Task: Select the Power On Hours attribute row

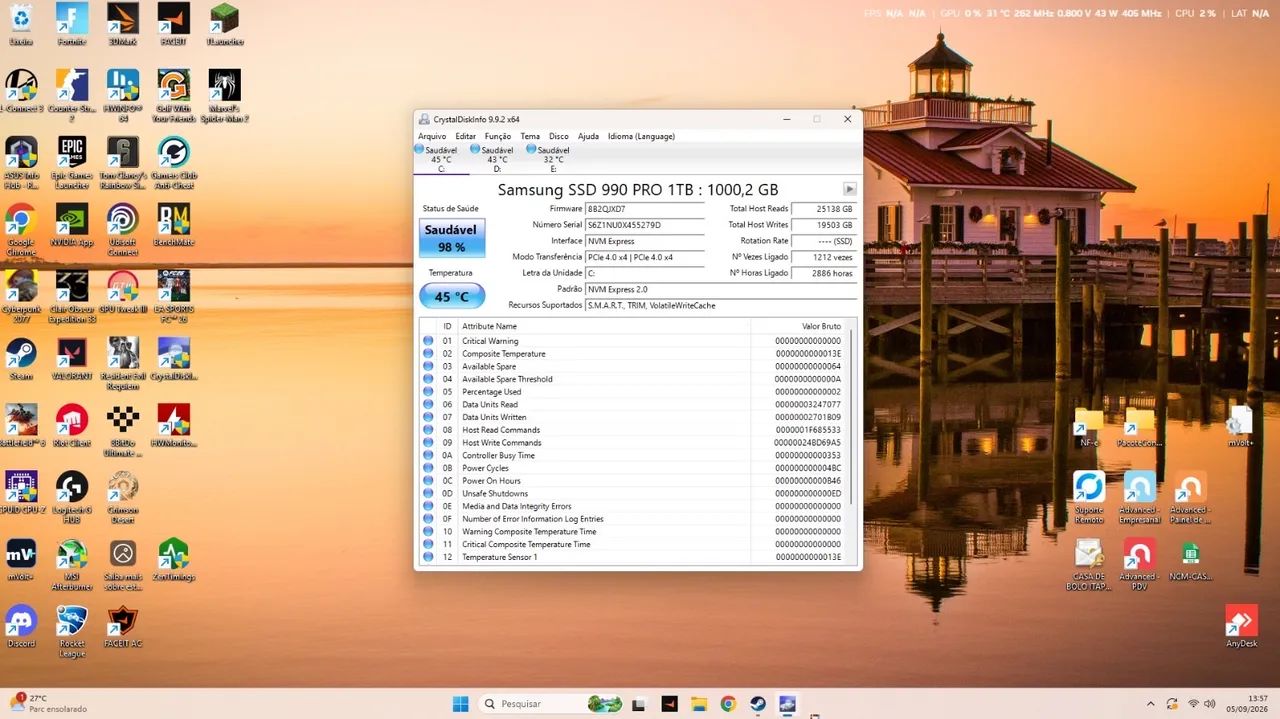Action: coord(633,481)
